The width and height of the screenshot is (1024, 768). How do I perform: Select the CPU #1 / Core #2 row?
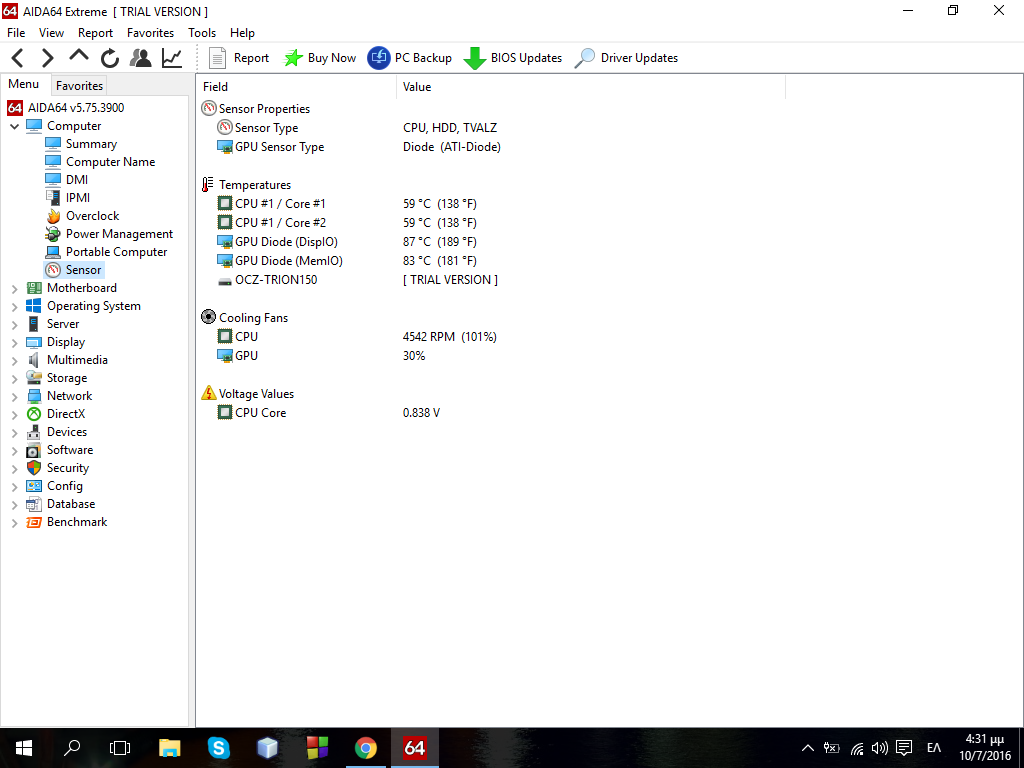(280, 223)
